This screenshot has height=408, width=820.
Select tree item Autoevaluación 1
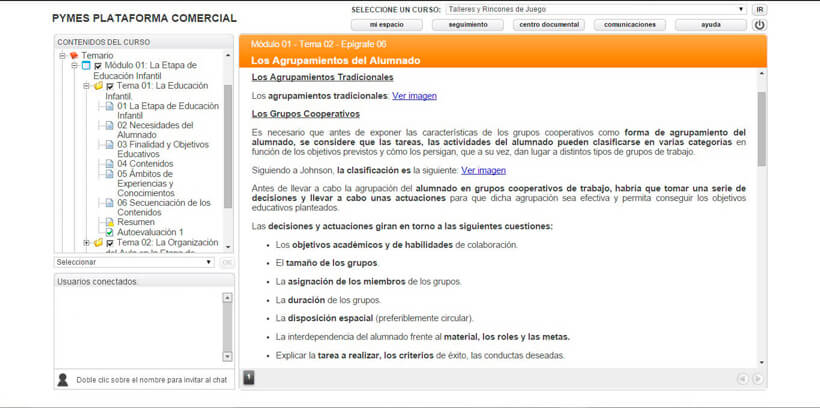[150, 232]
